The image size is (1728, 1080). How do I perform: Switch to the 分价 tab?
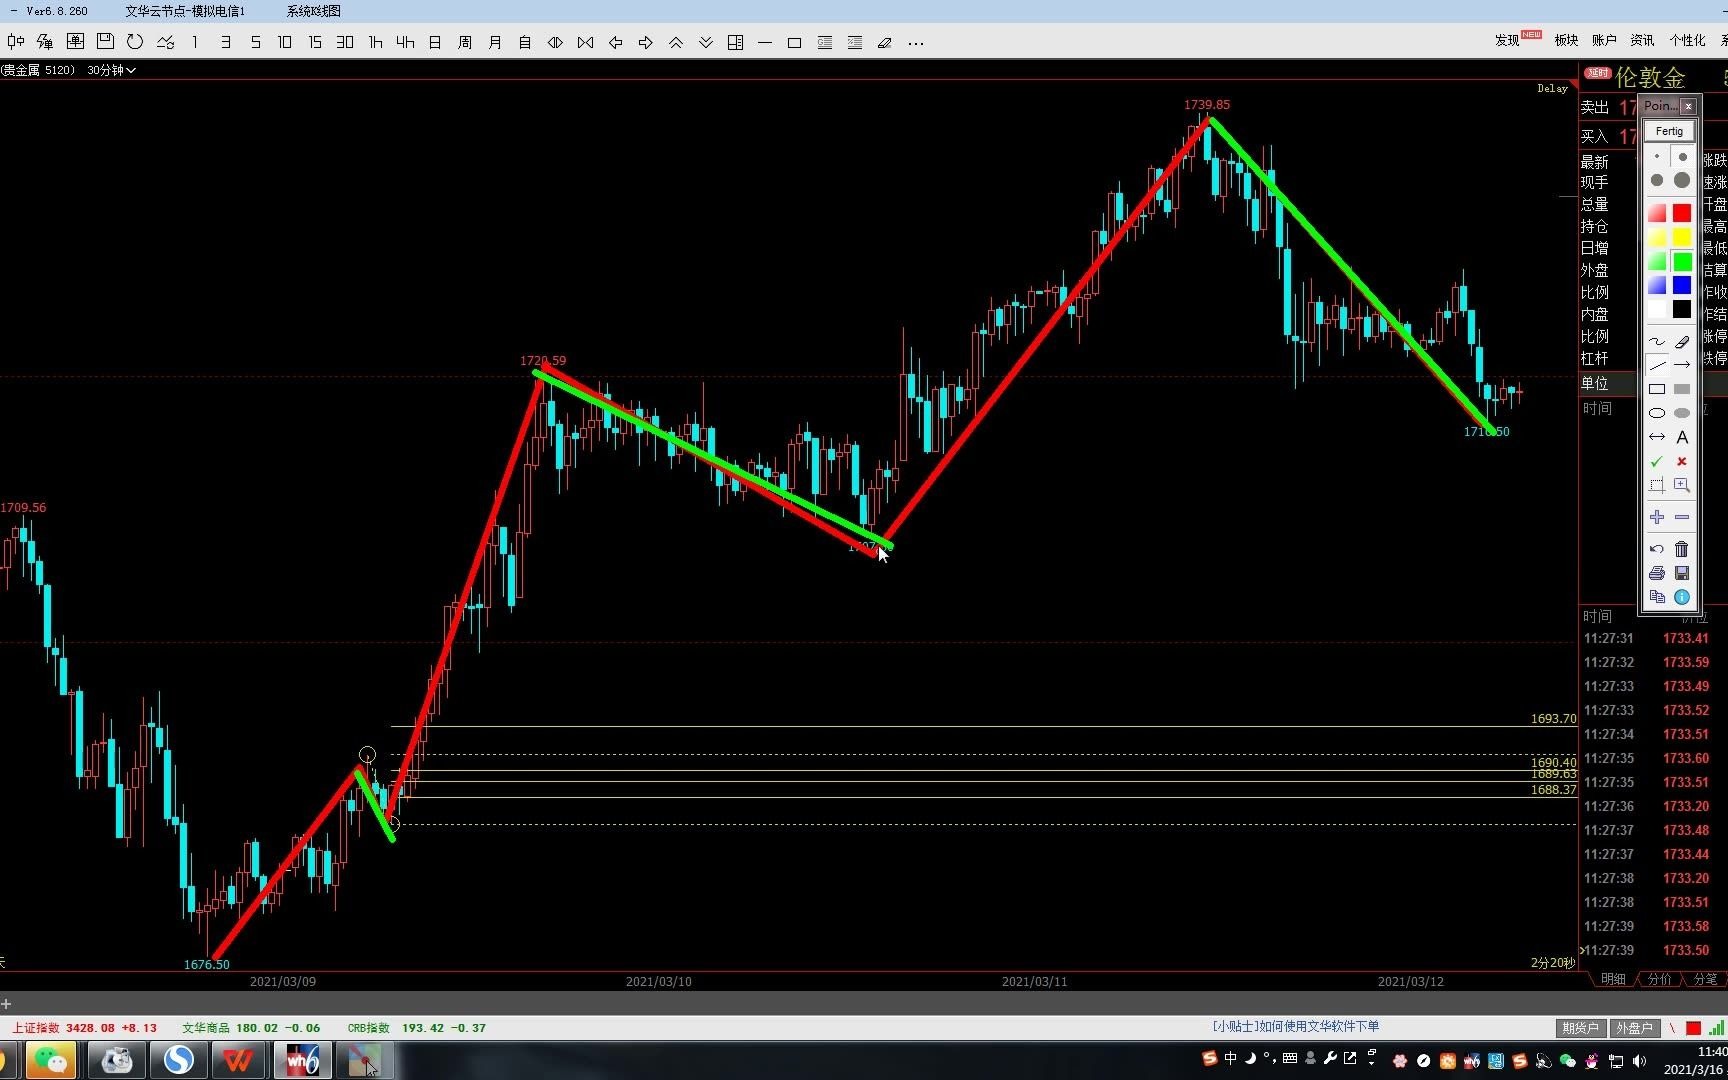(1659, 979)
